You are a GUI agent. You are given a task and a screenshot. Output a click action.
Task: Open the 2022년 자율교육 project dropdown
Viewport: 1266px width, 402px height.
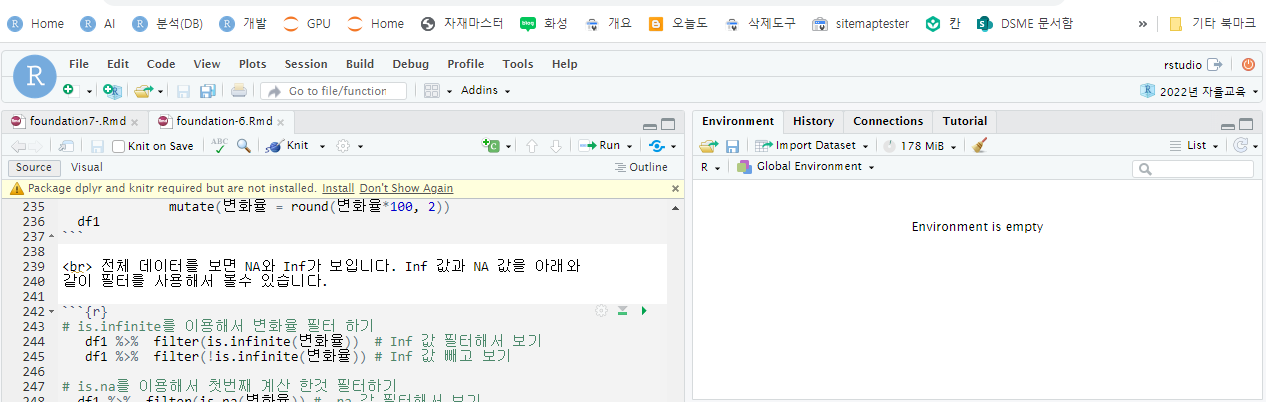[1198, 90]
